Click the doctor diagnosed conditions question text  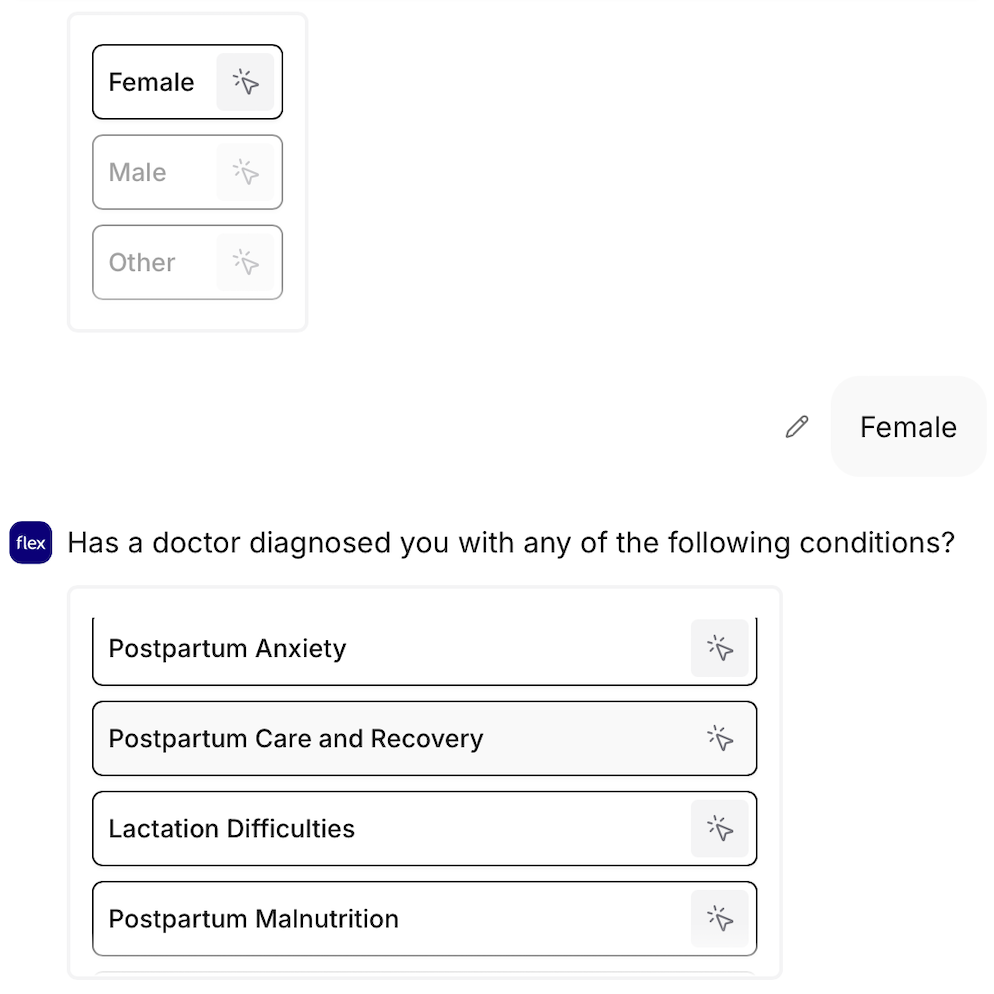coord(511,543)
